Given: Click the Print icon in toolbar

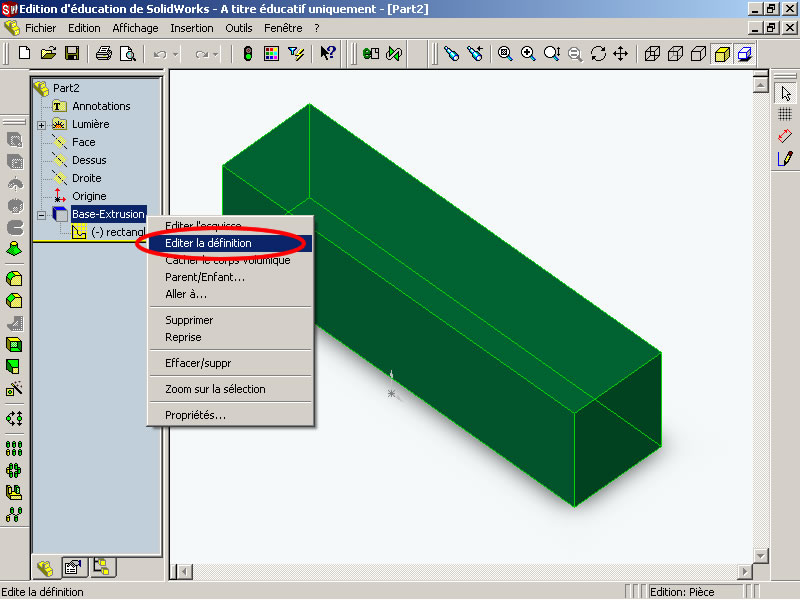Looking at the screenshot, I should [x=103, y=53].
